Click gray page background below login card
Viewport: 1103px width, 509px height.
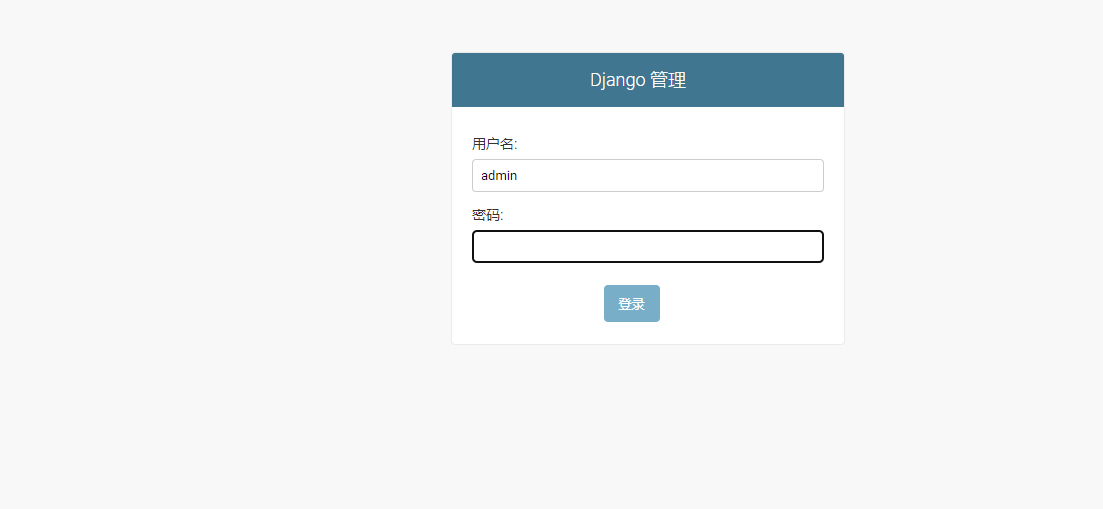648,427
